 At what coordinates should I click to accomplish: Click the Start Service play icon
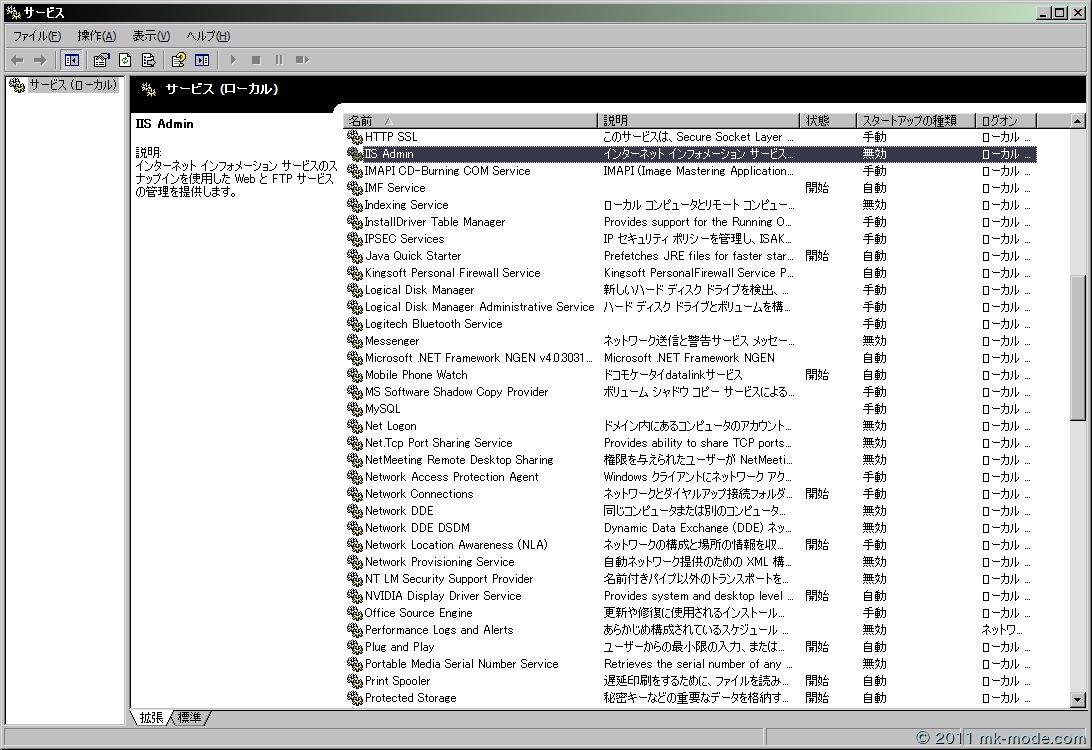(x=233, y=60)
